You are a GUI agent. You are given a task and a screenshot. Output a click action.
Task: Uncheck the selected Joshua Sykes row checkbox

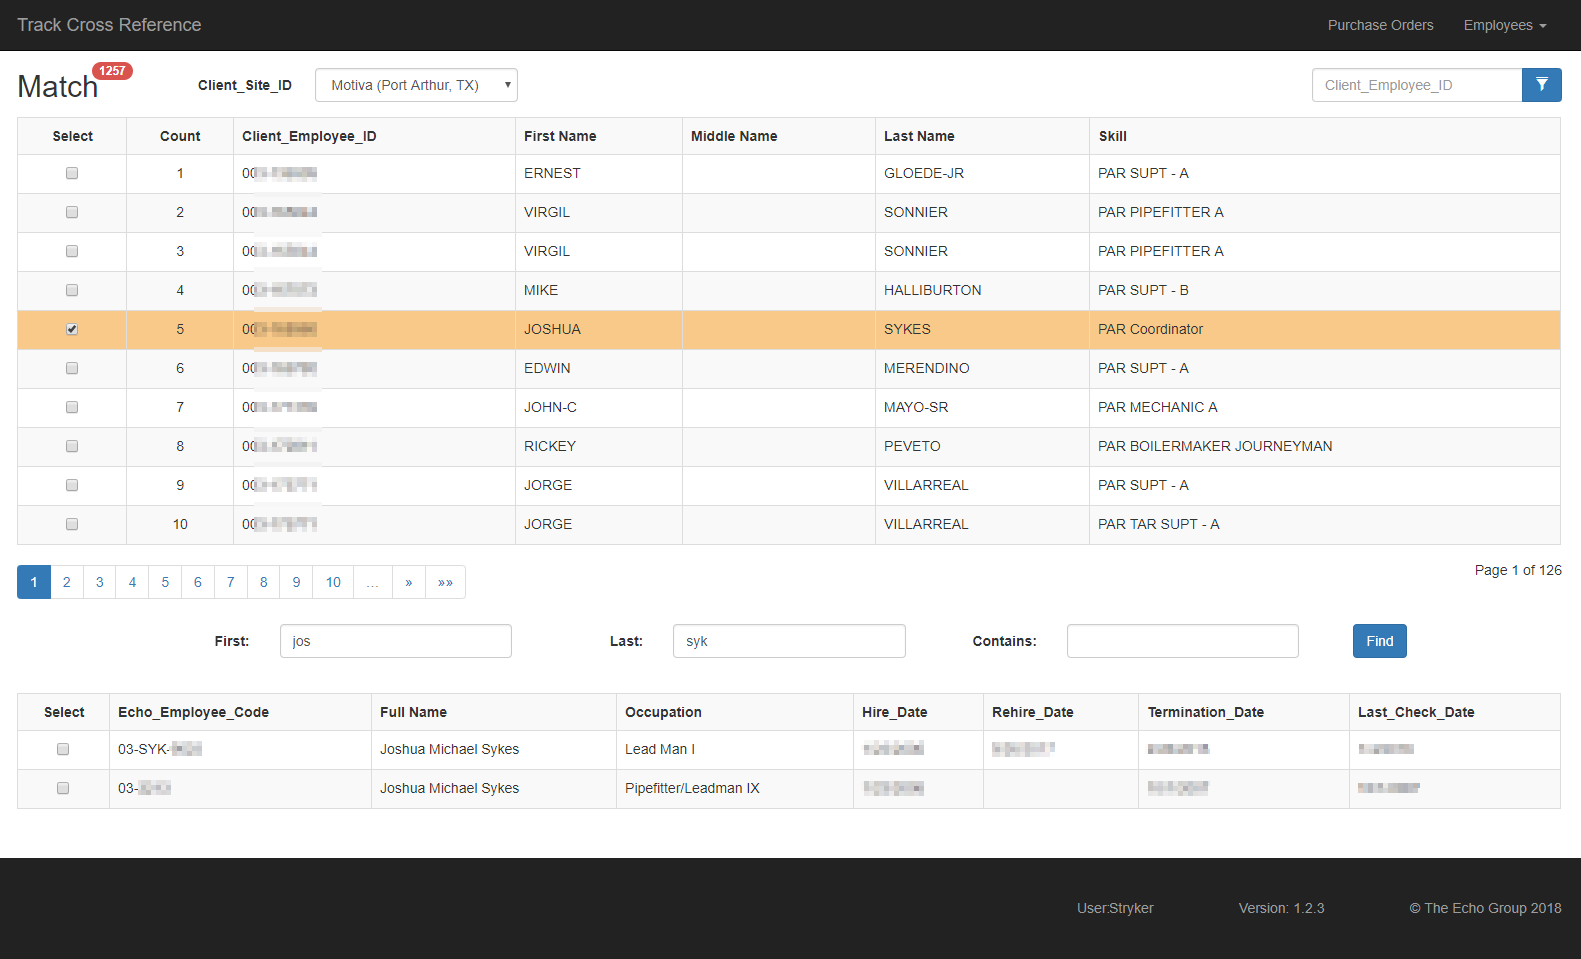click(72, 329)
